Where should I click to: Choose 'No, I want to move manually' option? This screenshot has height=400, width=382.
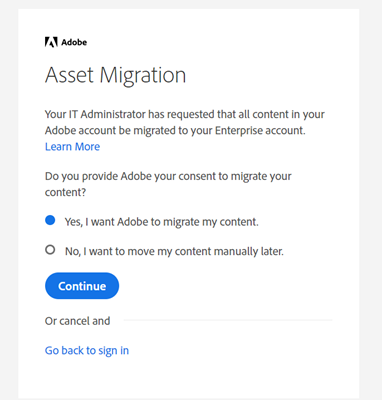[x=50, y=250]
